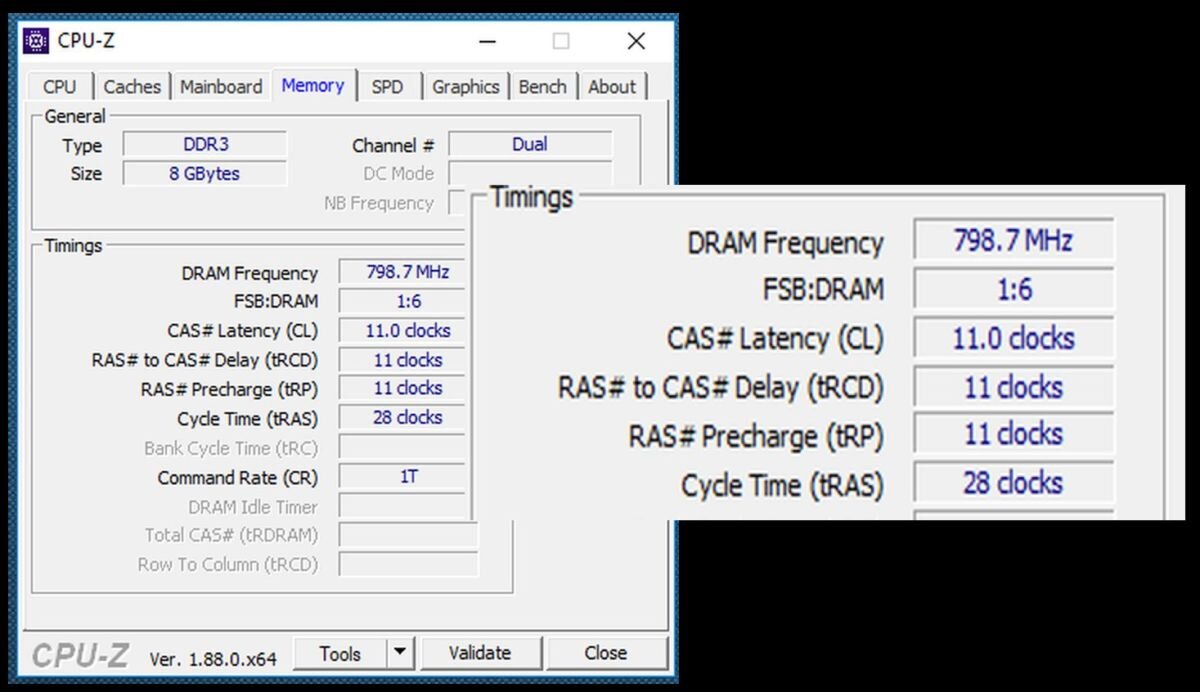Click the 28 clocks value in enlarged inset

click(1013, 483)
